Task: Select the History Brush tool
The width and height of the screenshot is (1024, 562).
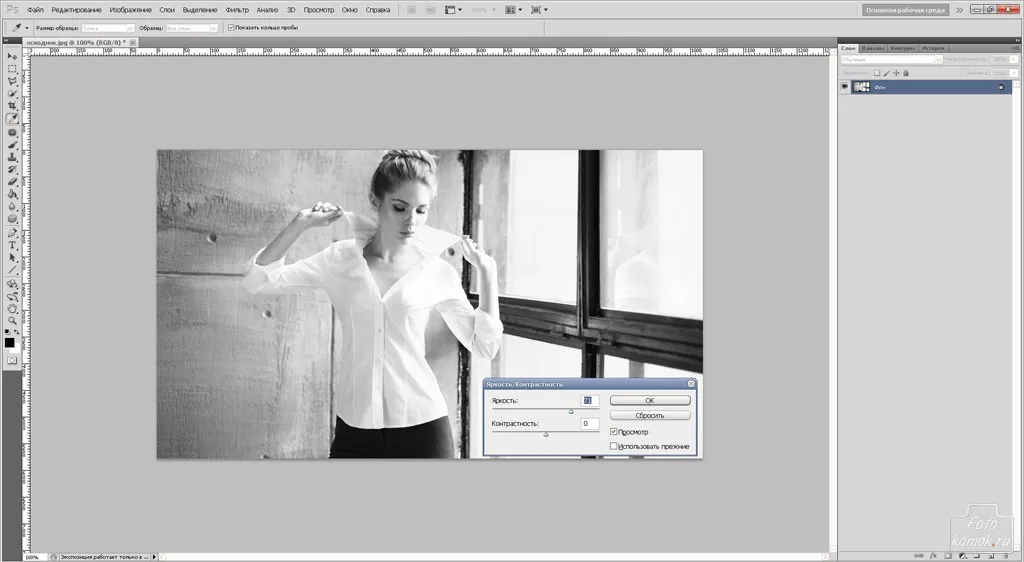Action: (x=12, y=170)
